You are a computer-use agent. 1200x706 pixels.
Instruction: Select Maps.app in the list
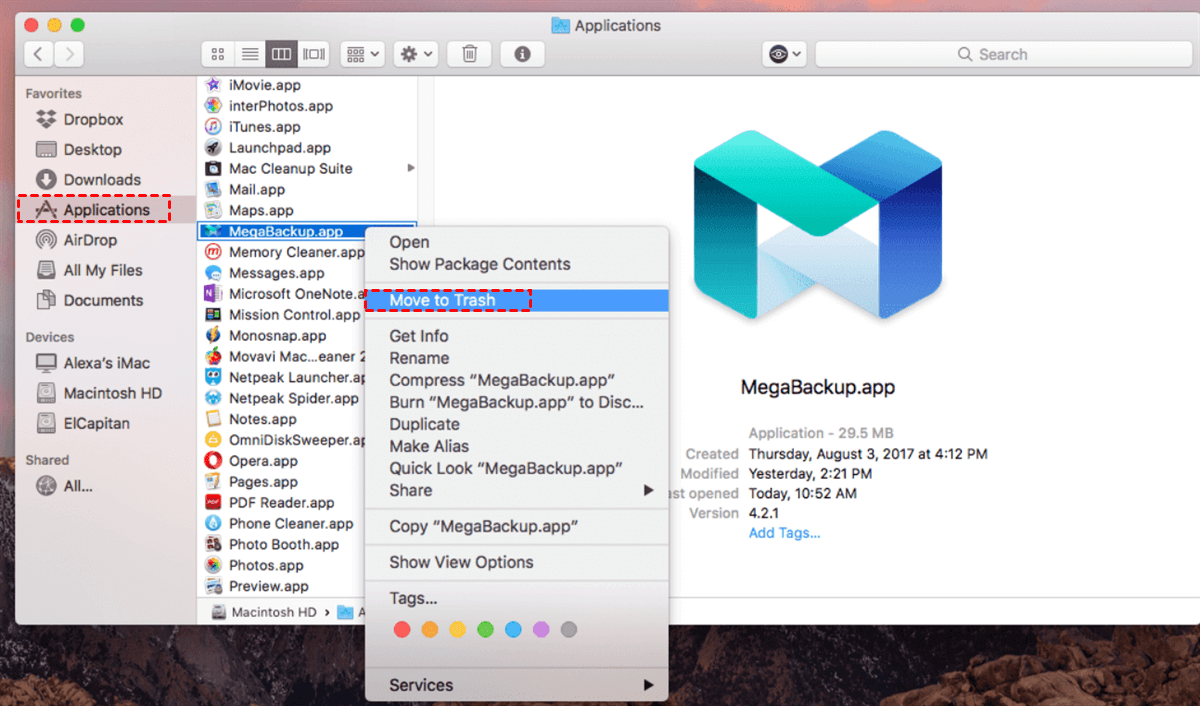click(x=261, y=210)
